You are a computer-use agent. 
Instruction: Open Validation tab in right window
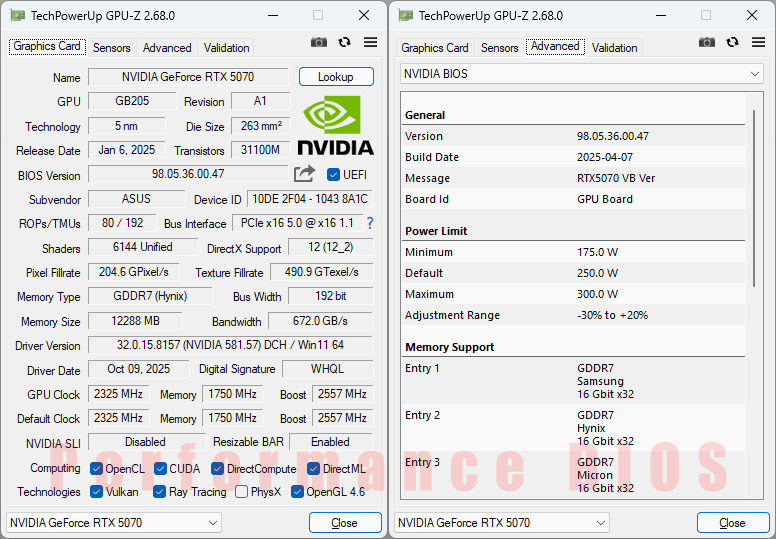[x=615, y=48]
